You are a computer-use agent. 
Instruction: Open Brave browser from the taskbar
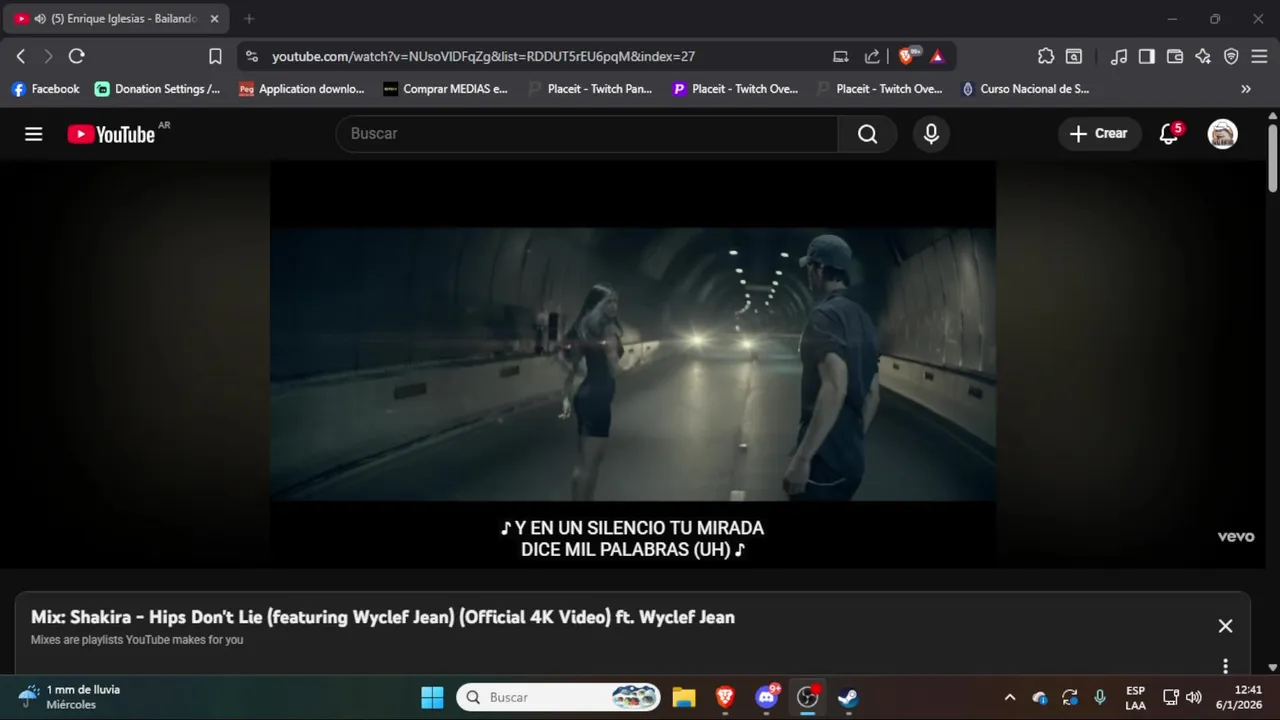[725, 697]
